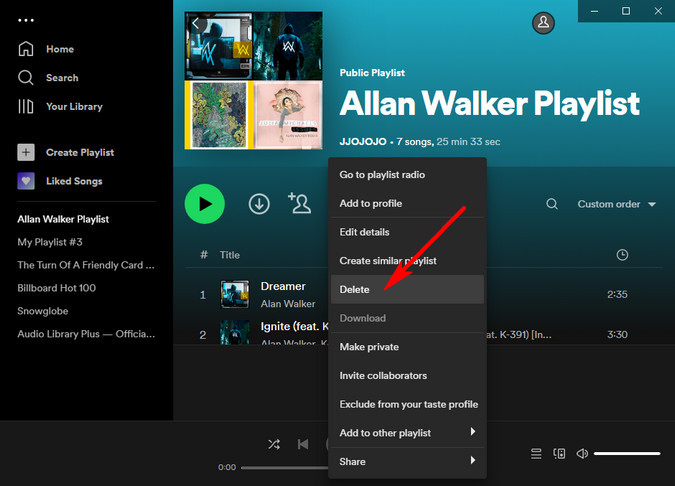Open My Playlist #3 in sidebar
This screenshot has height=486, width=675.
pyautogui.click(x=50, y=242)
